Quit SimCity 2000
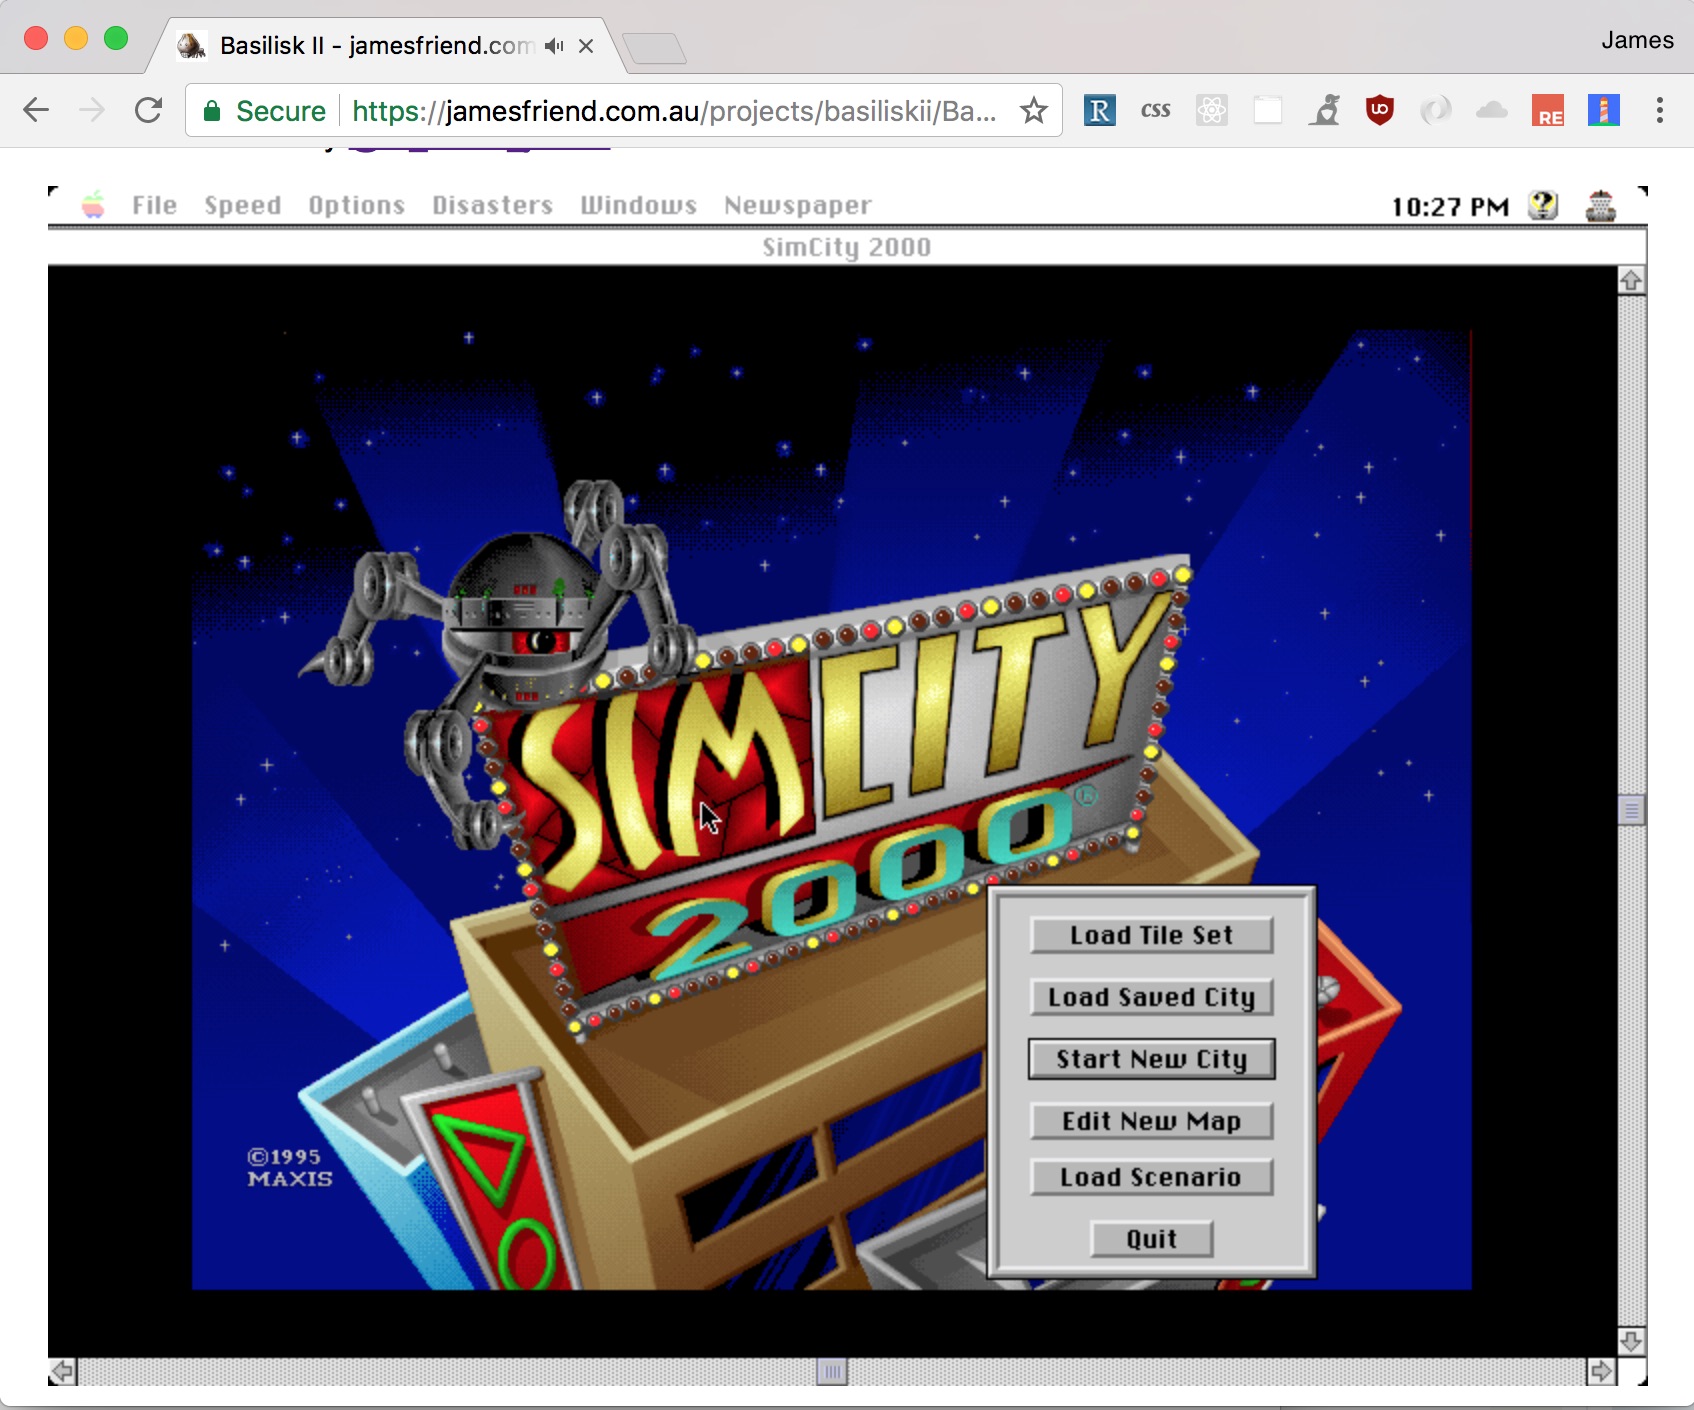Screen dimensions: 1694x1410 1151,1239
